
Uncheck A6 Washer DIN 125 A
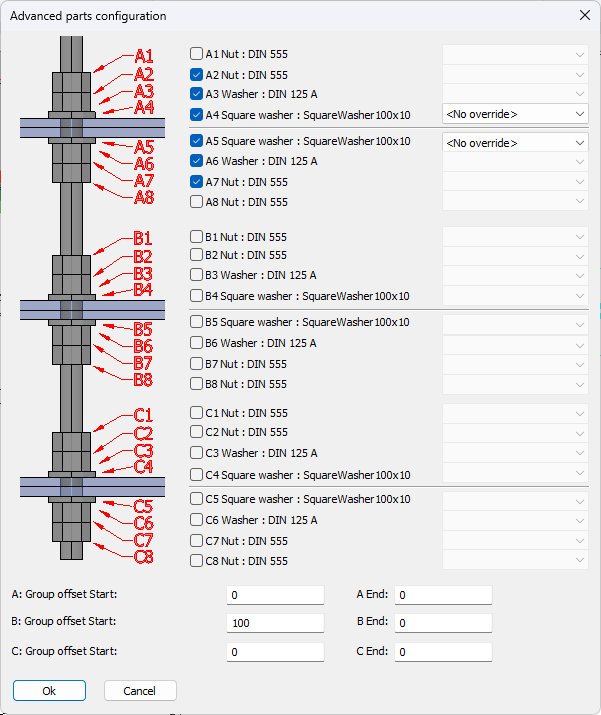click(197, 161)
